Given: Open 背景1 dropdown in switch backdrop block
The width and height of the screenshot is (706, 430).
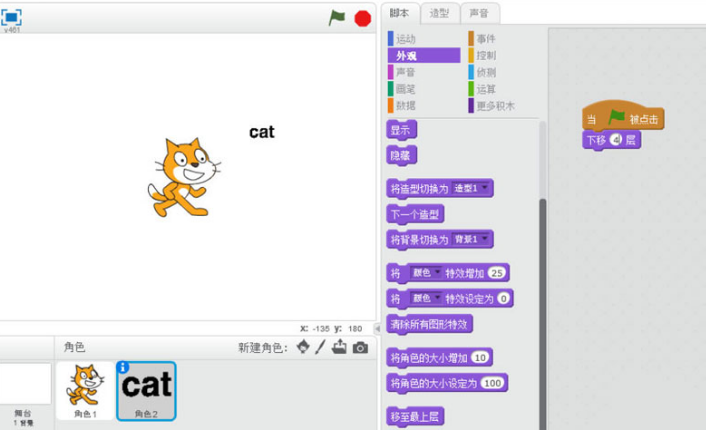Looking at the screenshot, I should point(471,239).
